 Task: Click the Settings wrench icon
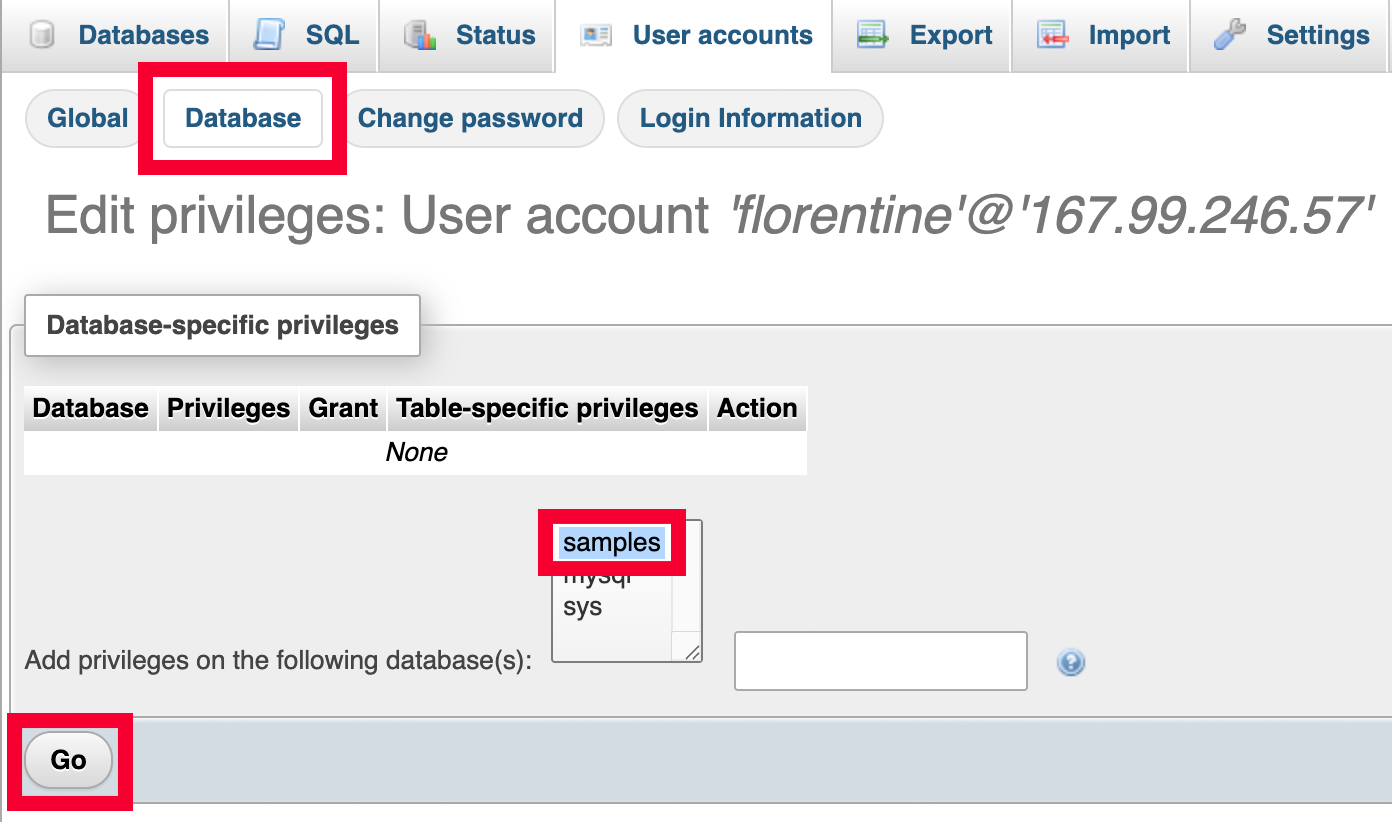tap(1230, 36)
